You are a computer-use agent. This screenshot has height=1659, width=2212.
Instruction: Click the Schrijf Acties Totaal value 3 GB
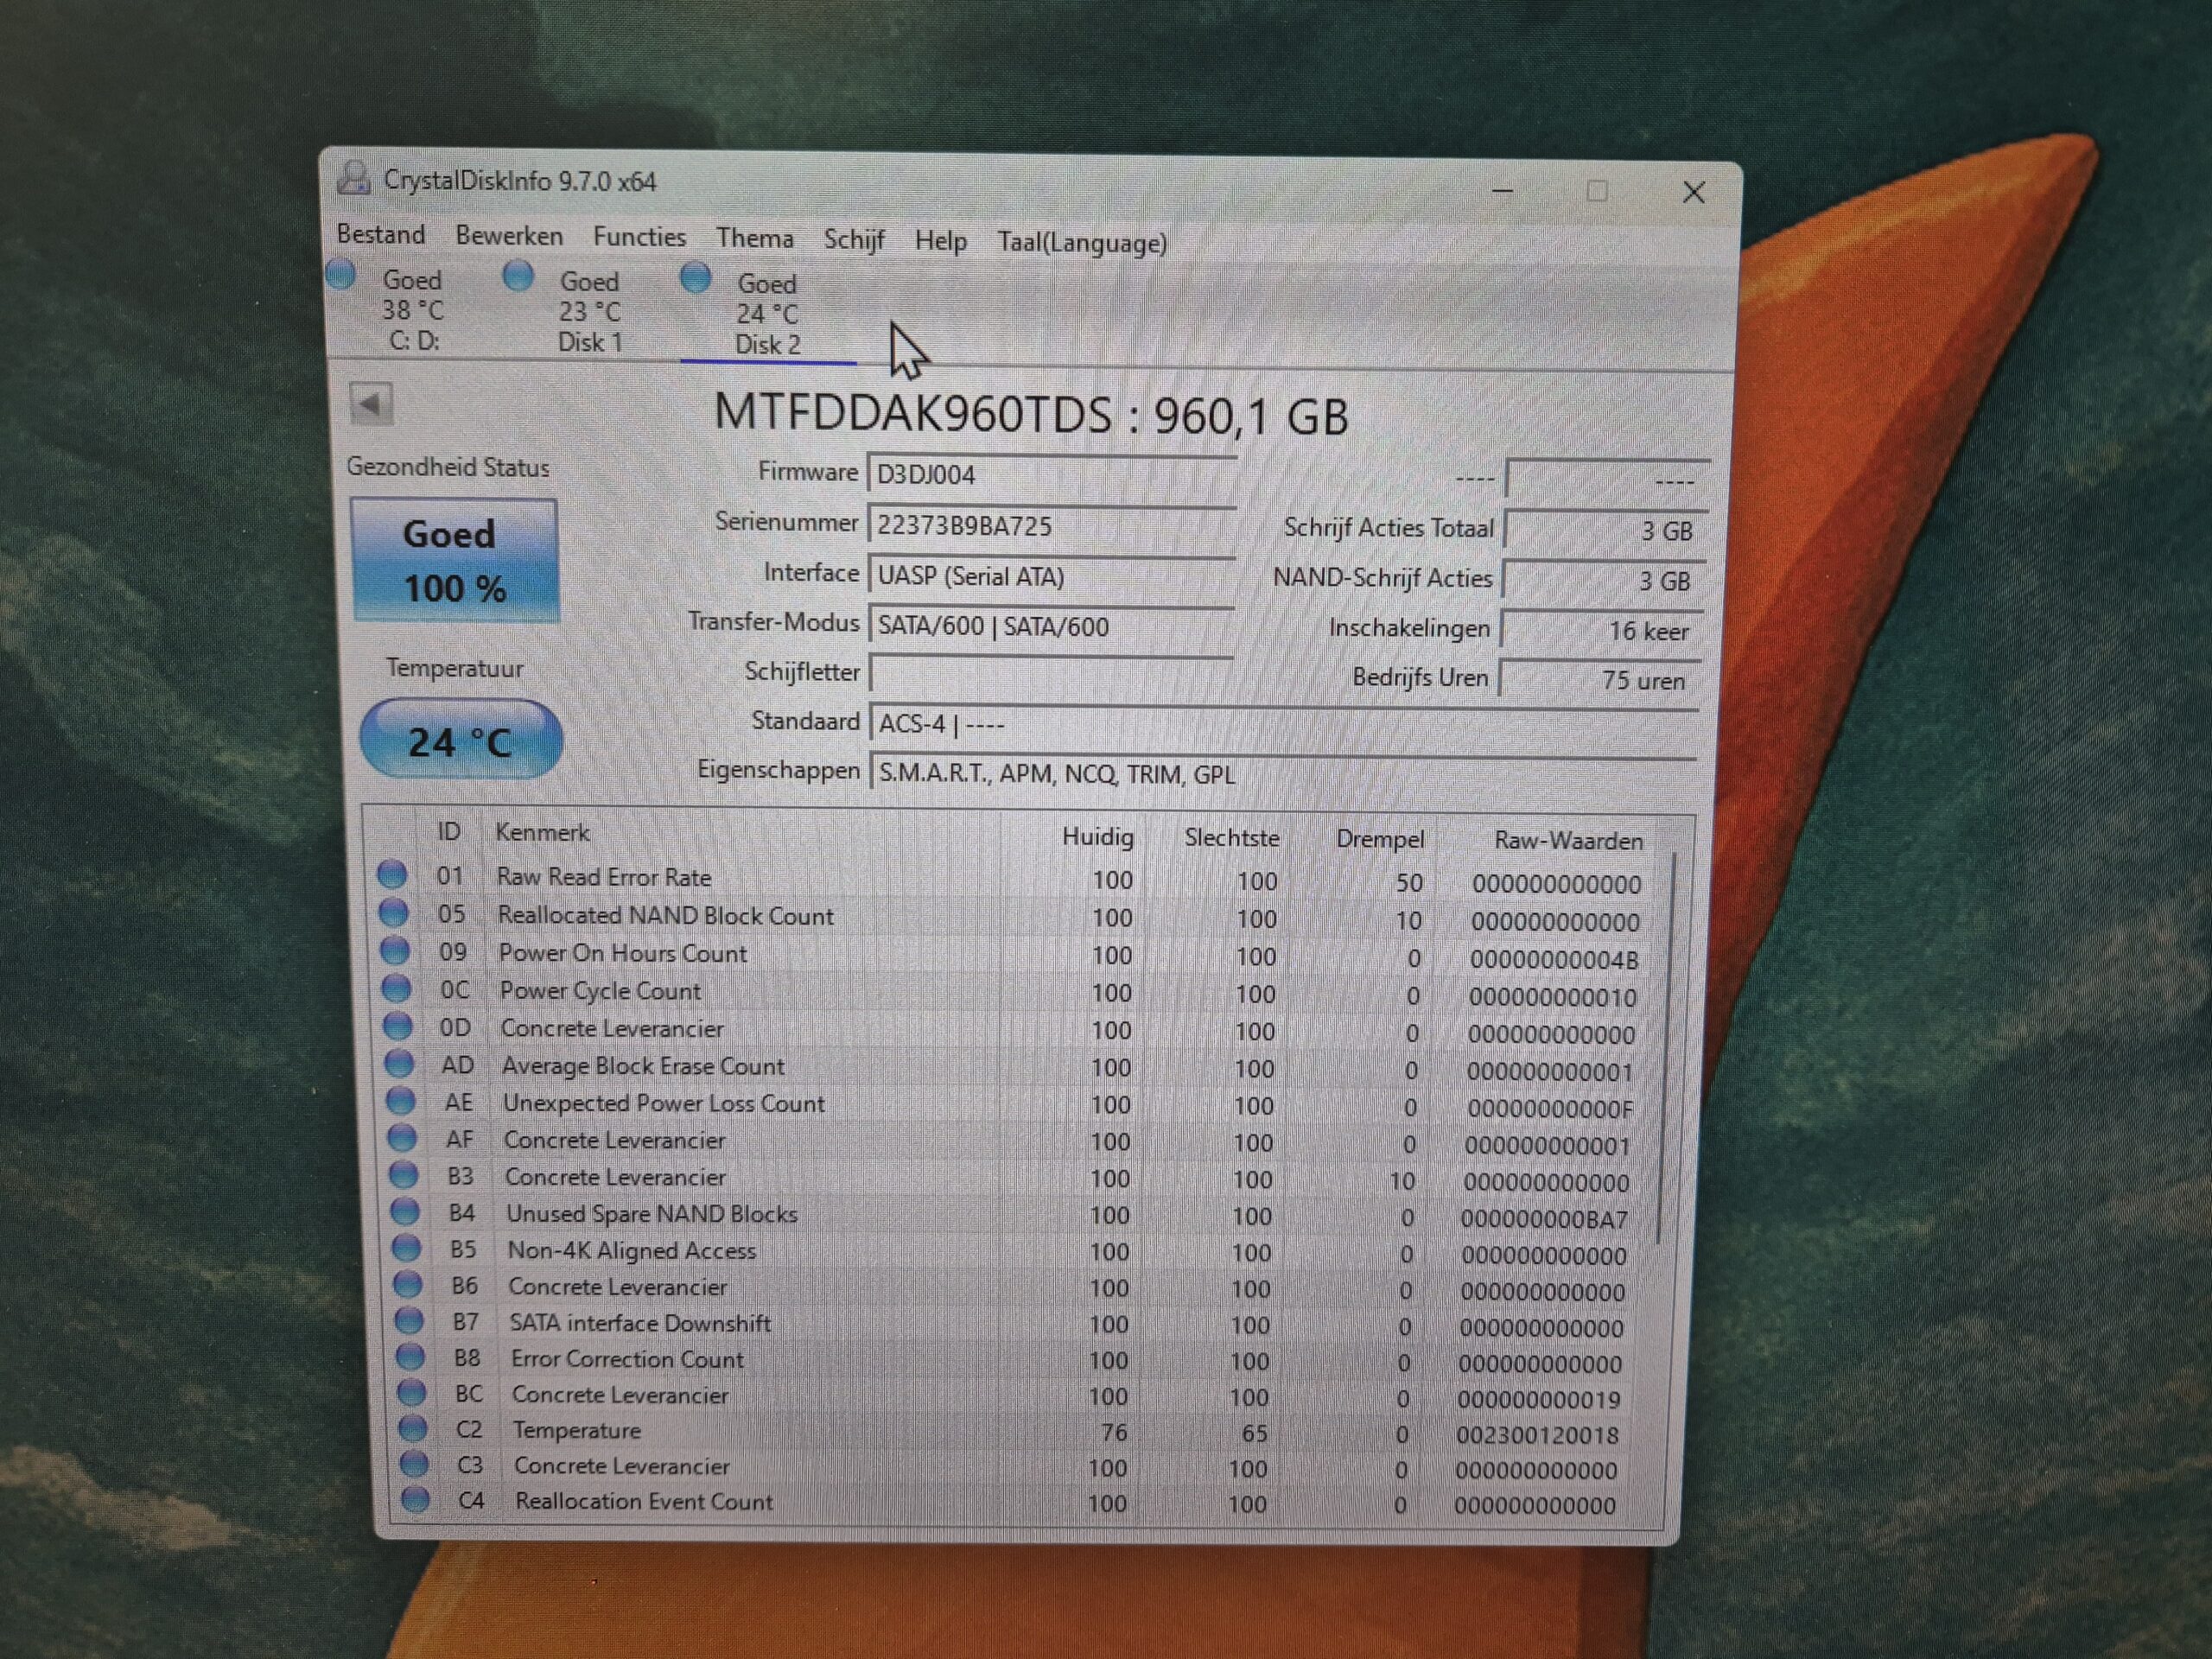coord(1605,530)
